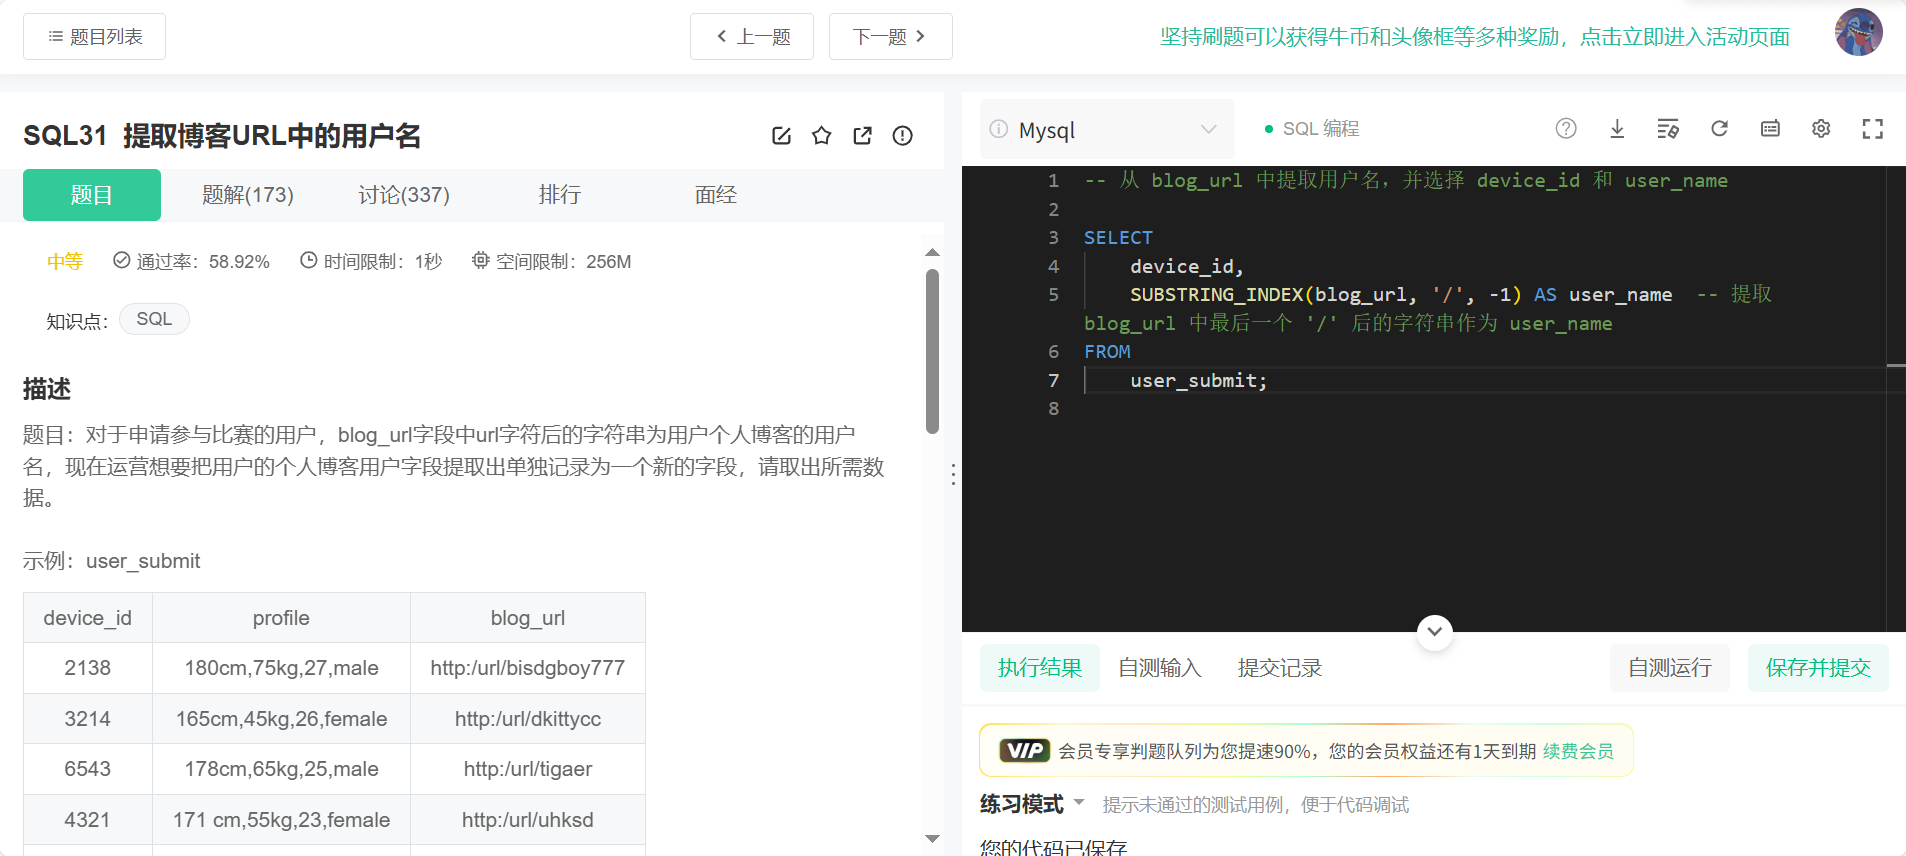Image resolution: width=1906 pixels, height=856 pixels.
Task: Click the SELECT keyword on line 3
Action: tap(1118, 238)
